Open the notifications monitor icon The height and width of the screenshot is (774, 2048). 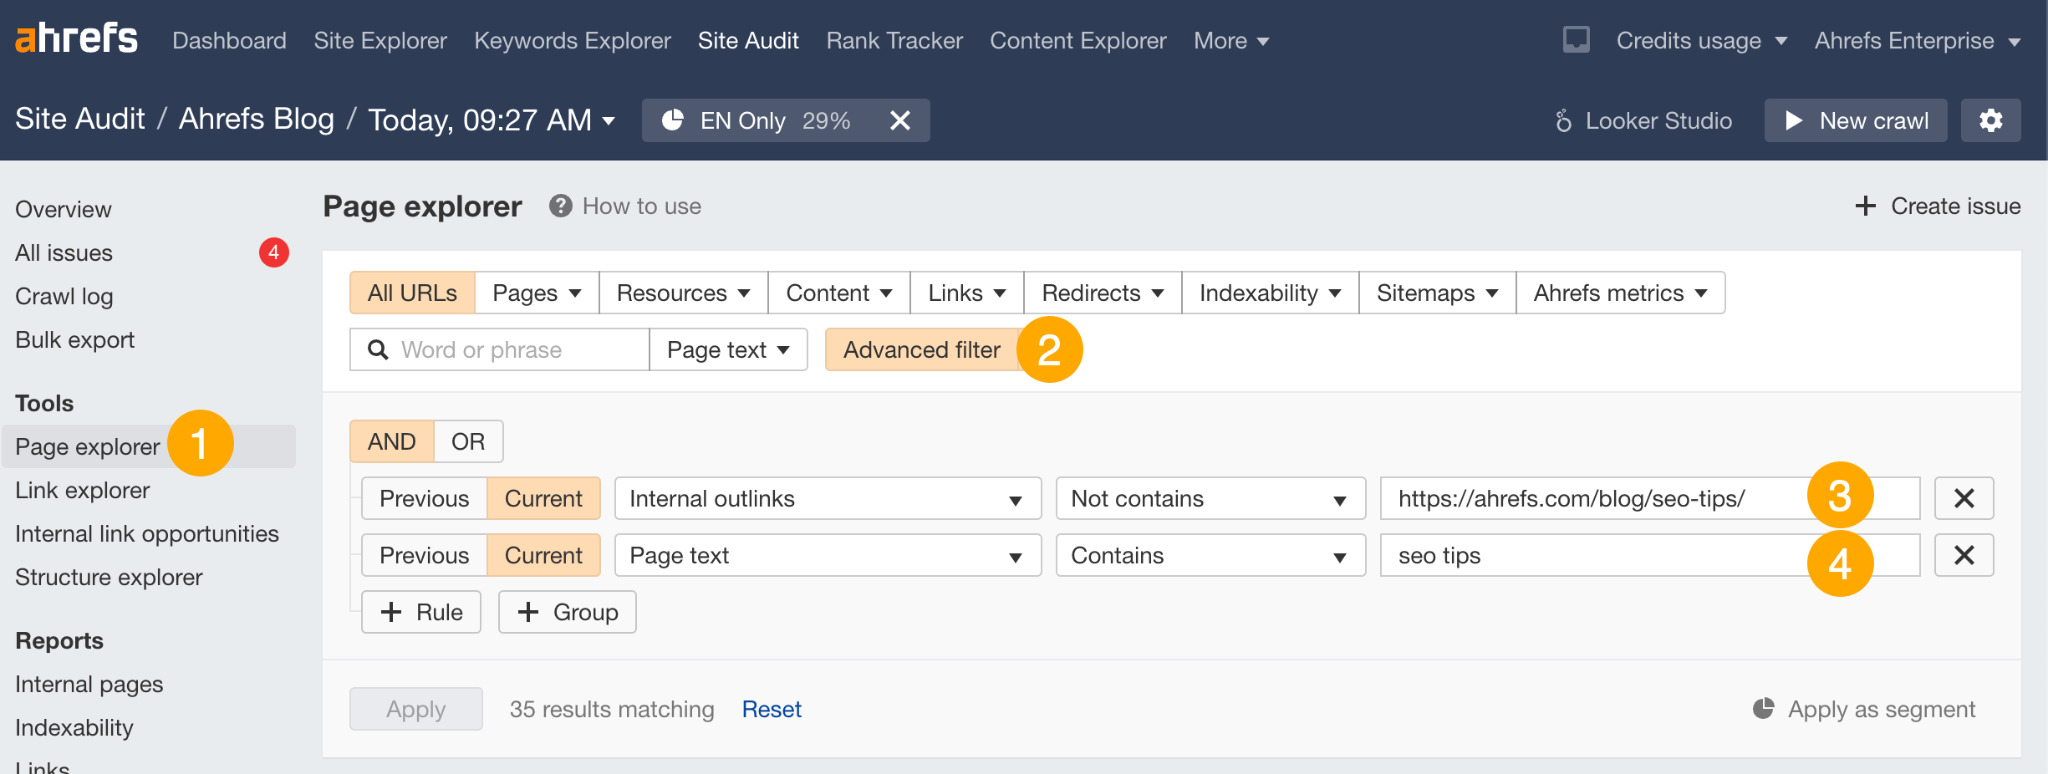point(1576,40)
